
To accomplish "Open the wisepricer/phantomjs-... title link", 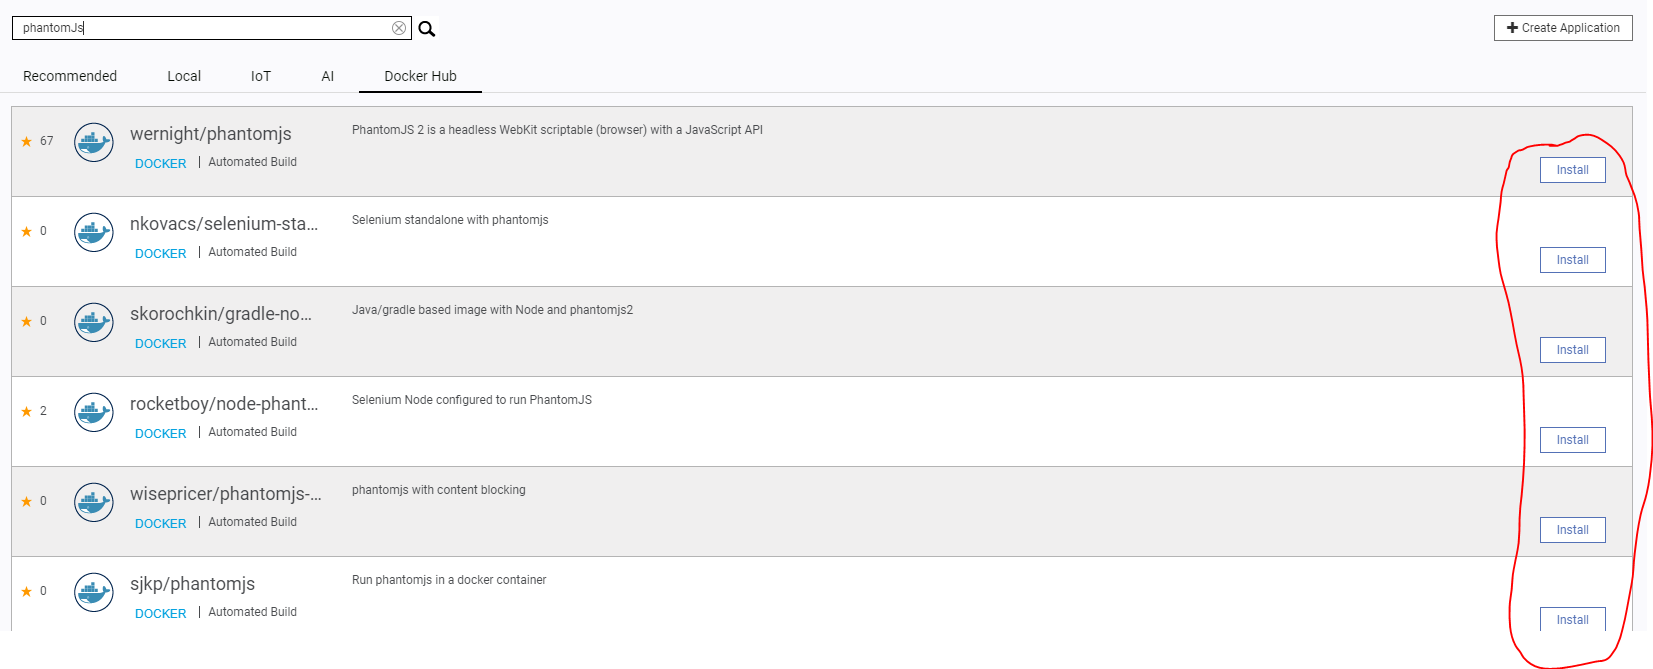I will pos(225,494).
